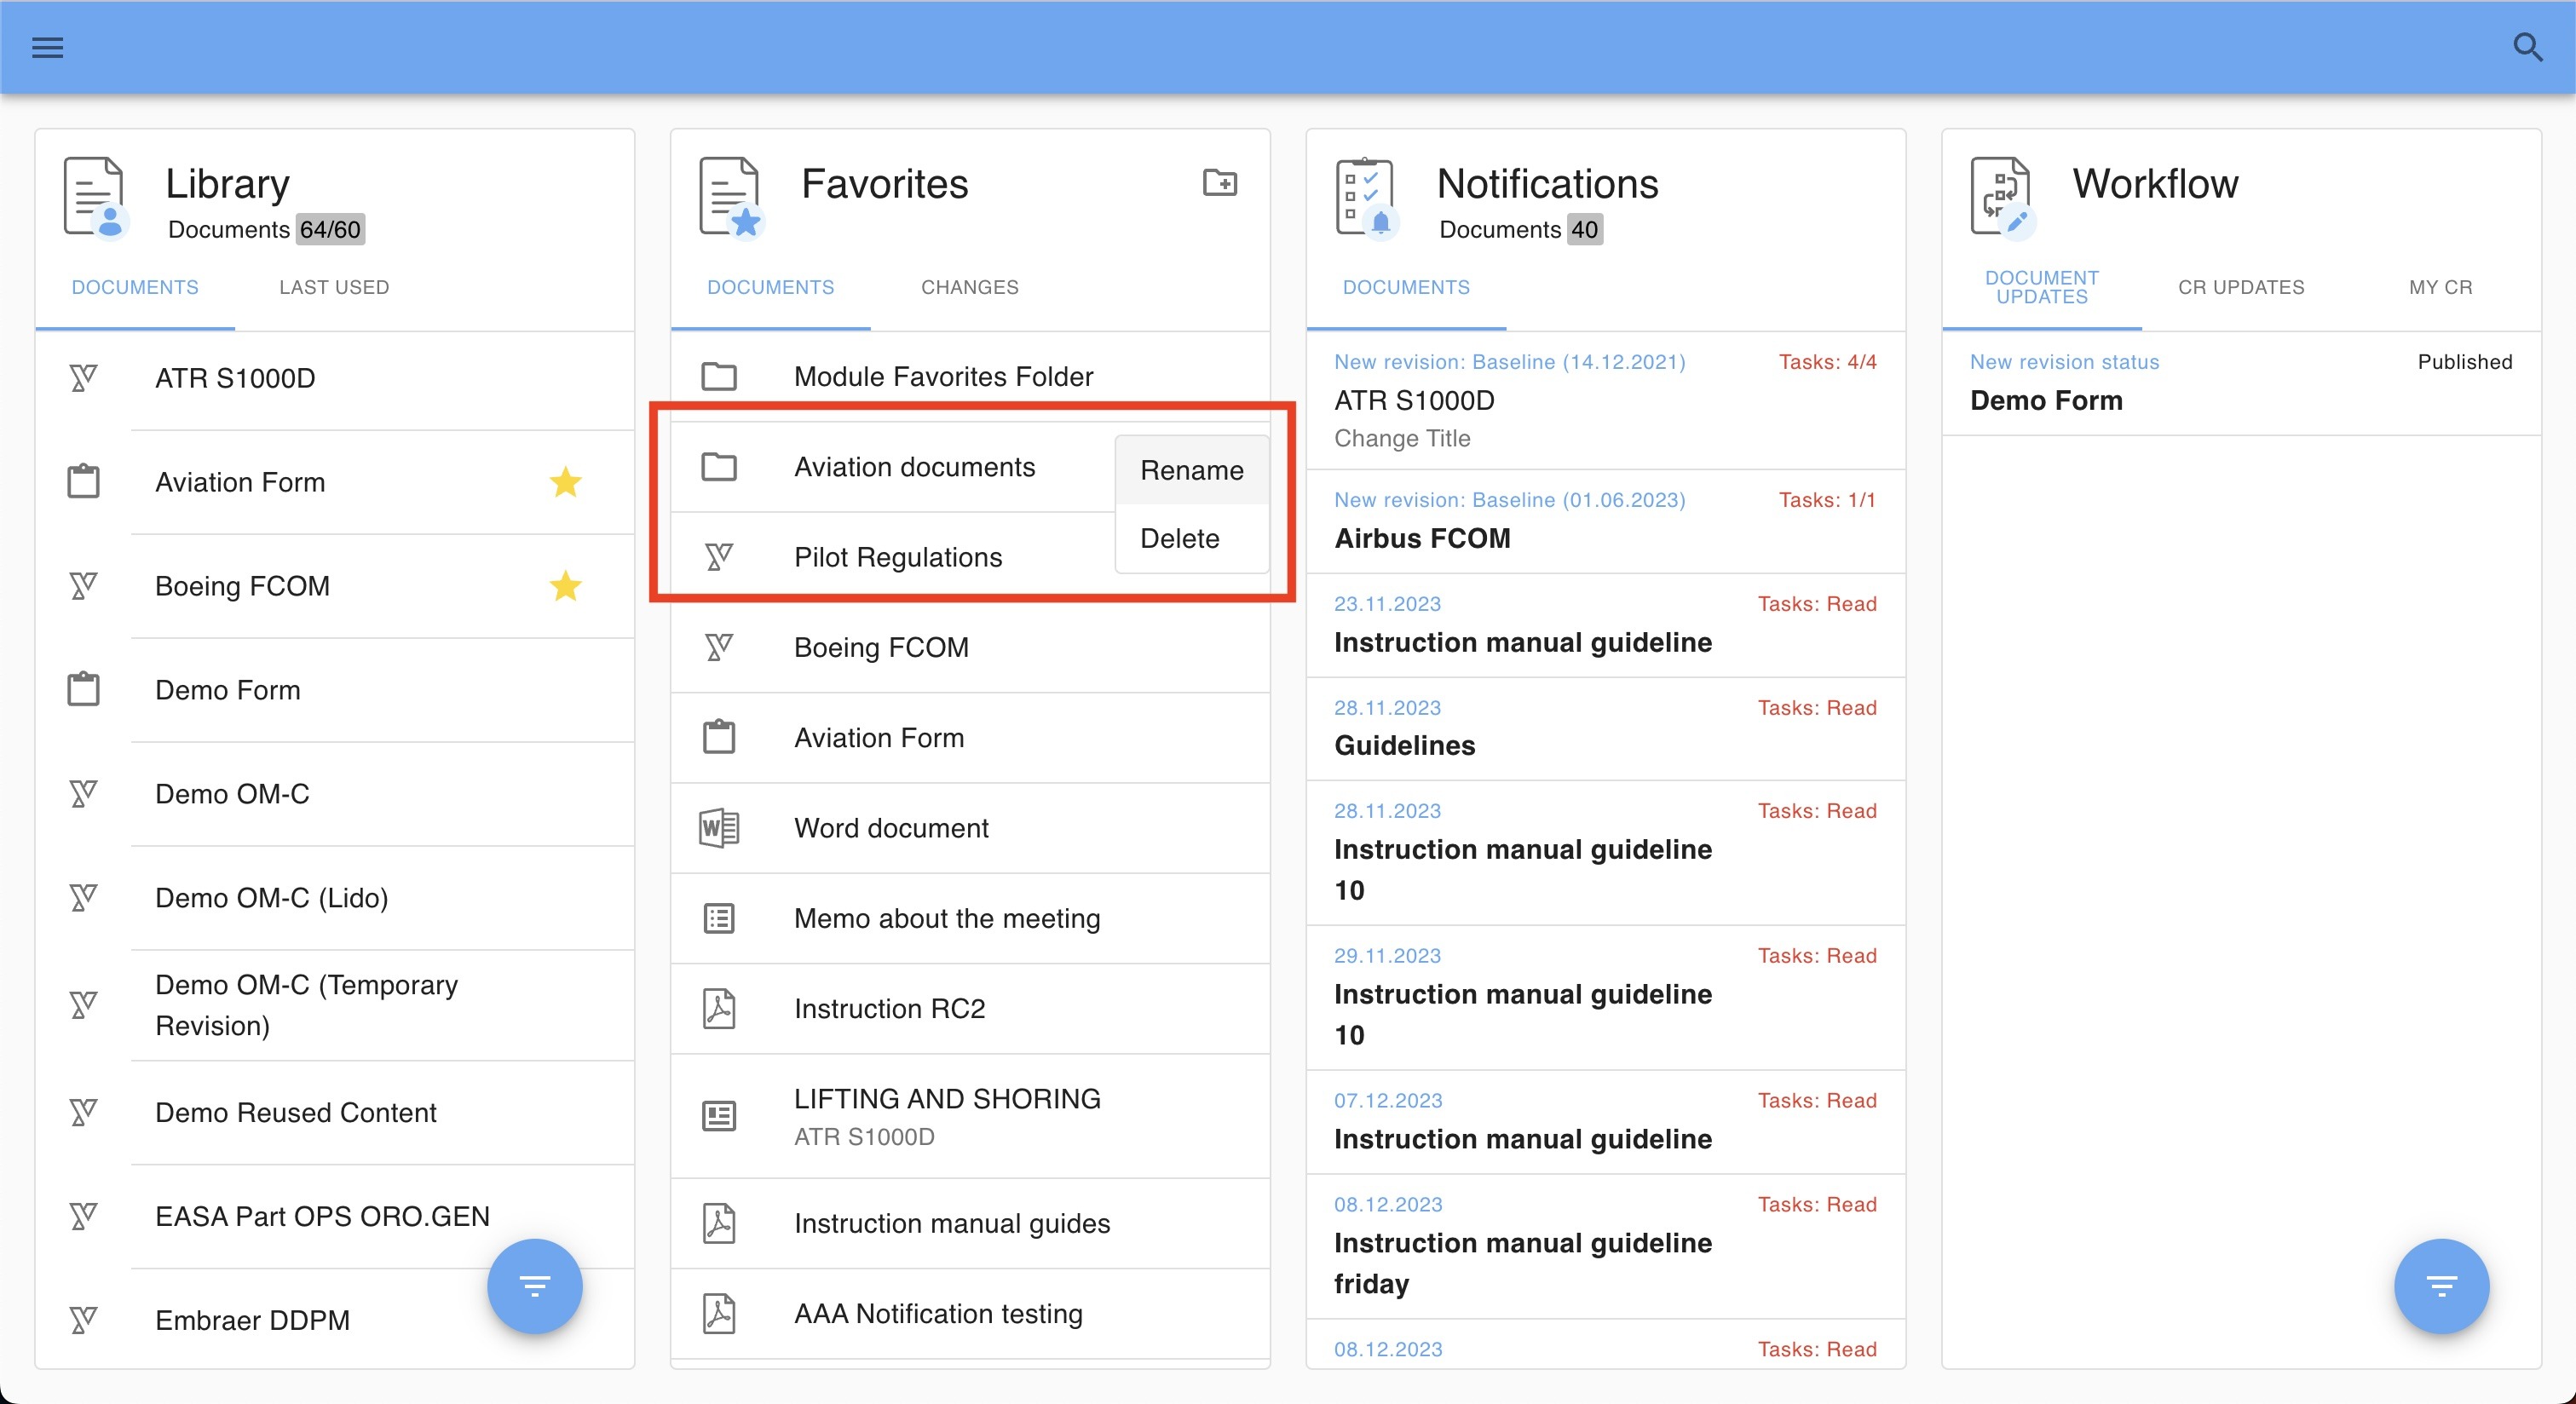Image resolution: width=2576 pixels, height=1404 pixels.
Task: Expand the Aviation documents folder
Action: tap(913, 467)
